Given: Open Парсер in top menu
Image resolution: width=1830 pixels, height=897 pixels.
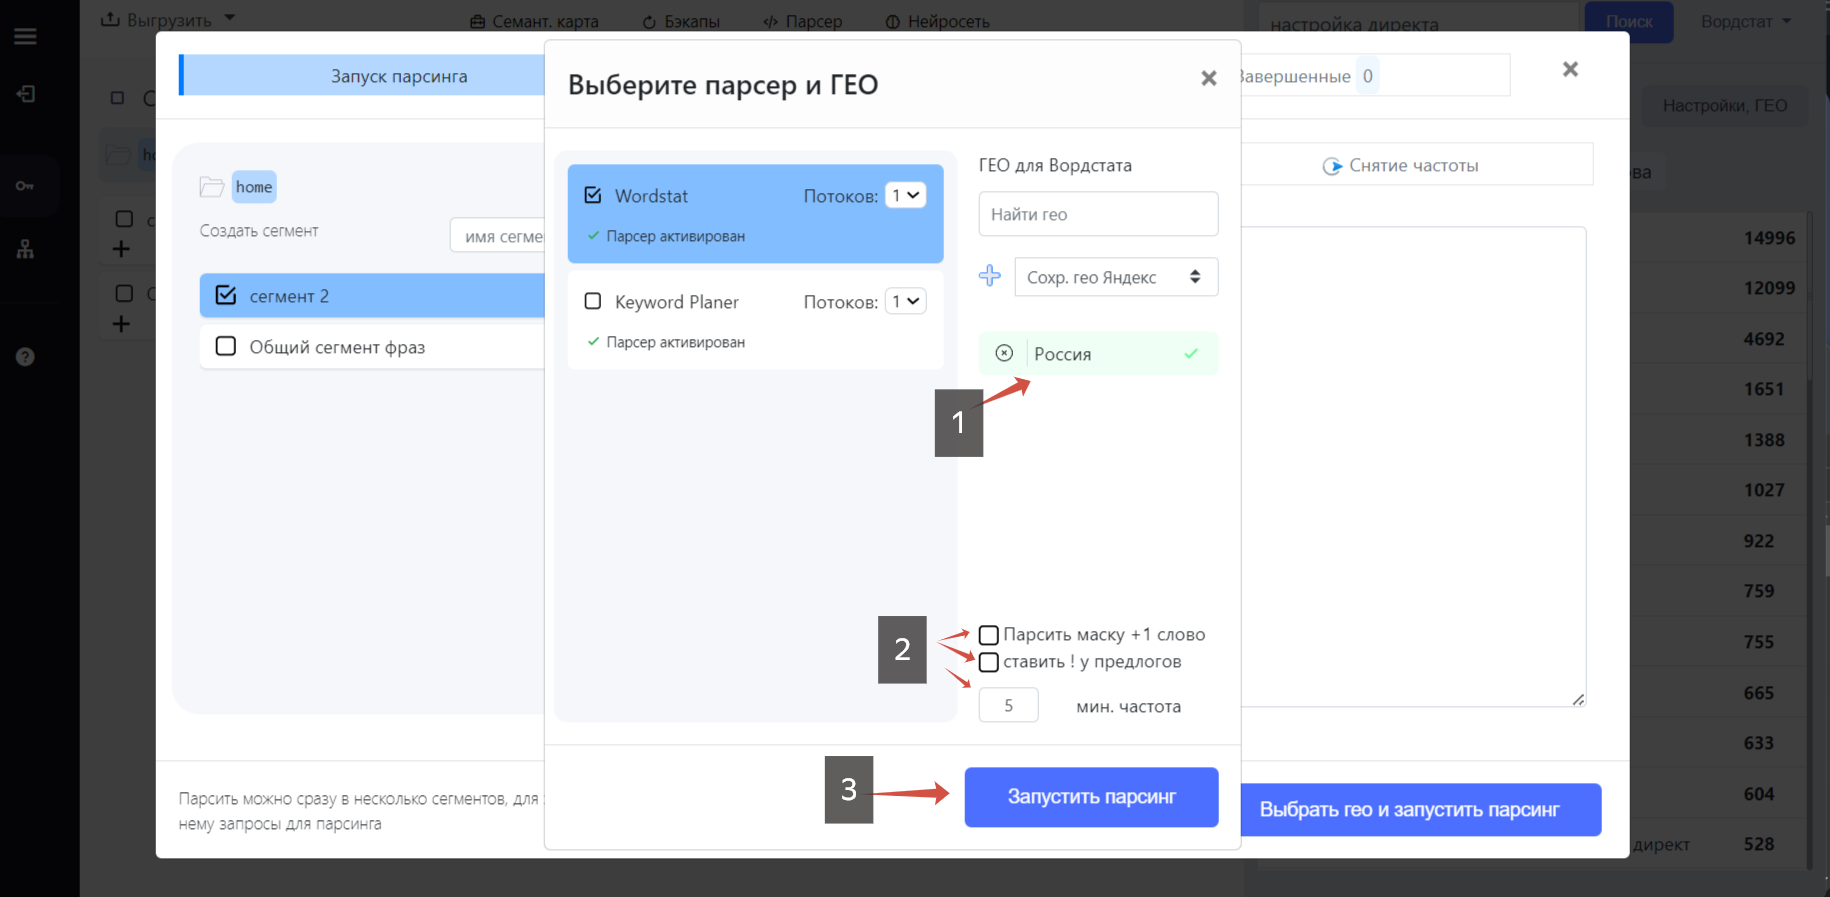Looking at the screenshot, I should [803, 21].
